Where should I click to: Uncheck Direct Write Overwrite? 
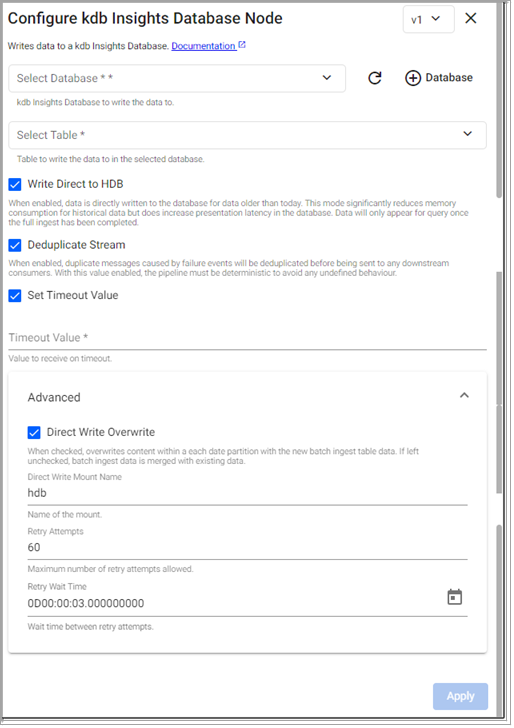point(34,433)
